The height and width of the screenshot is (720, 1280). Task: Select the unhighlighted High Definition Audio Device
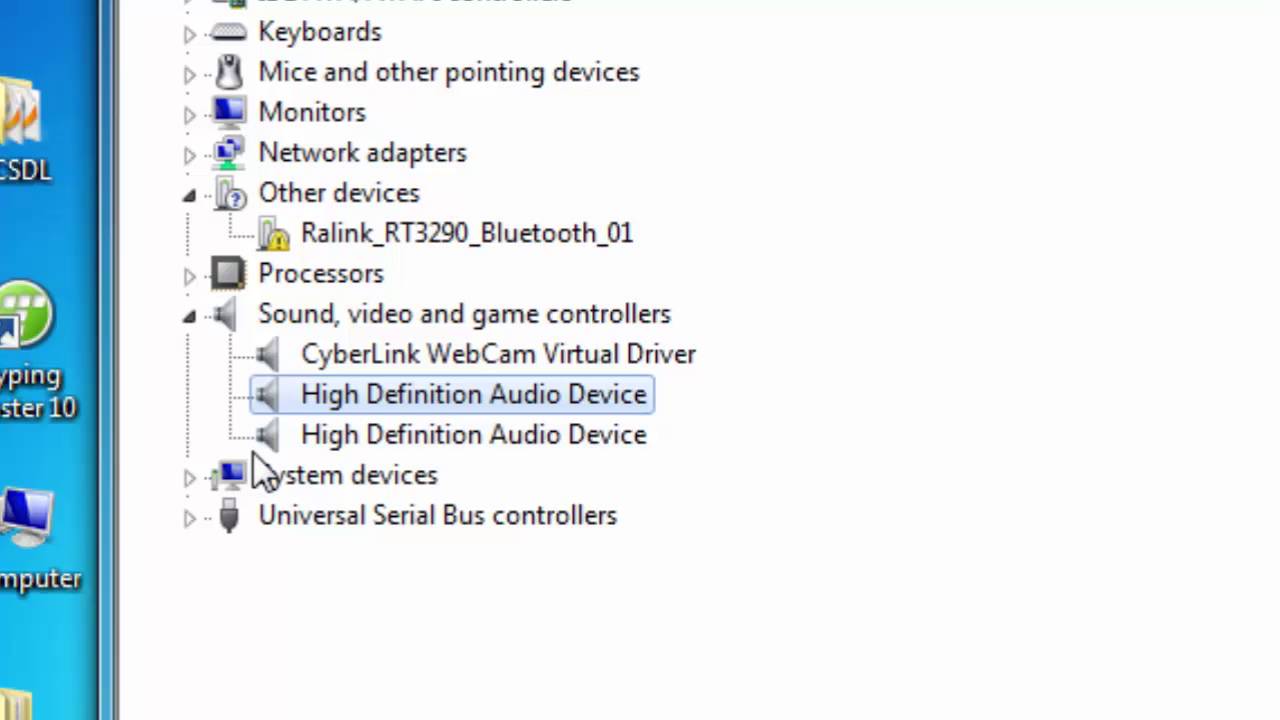tap(473, 435)
